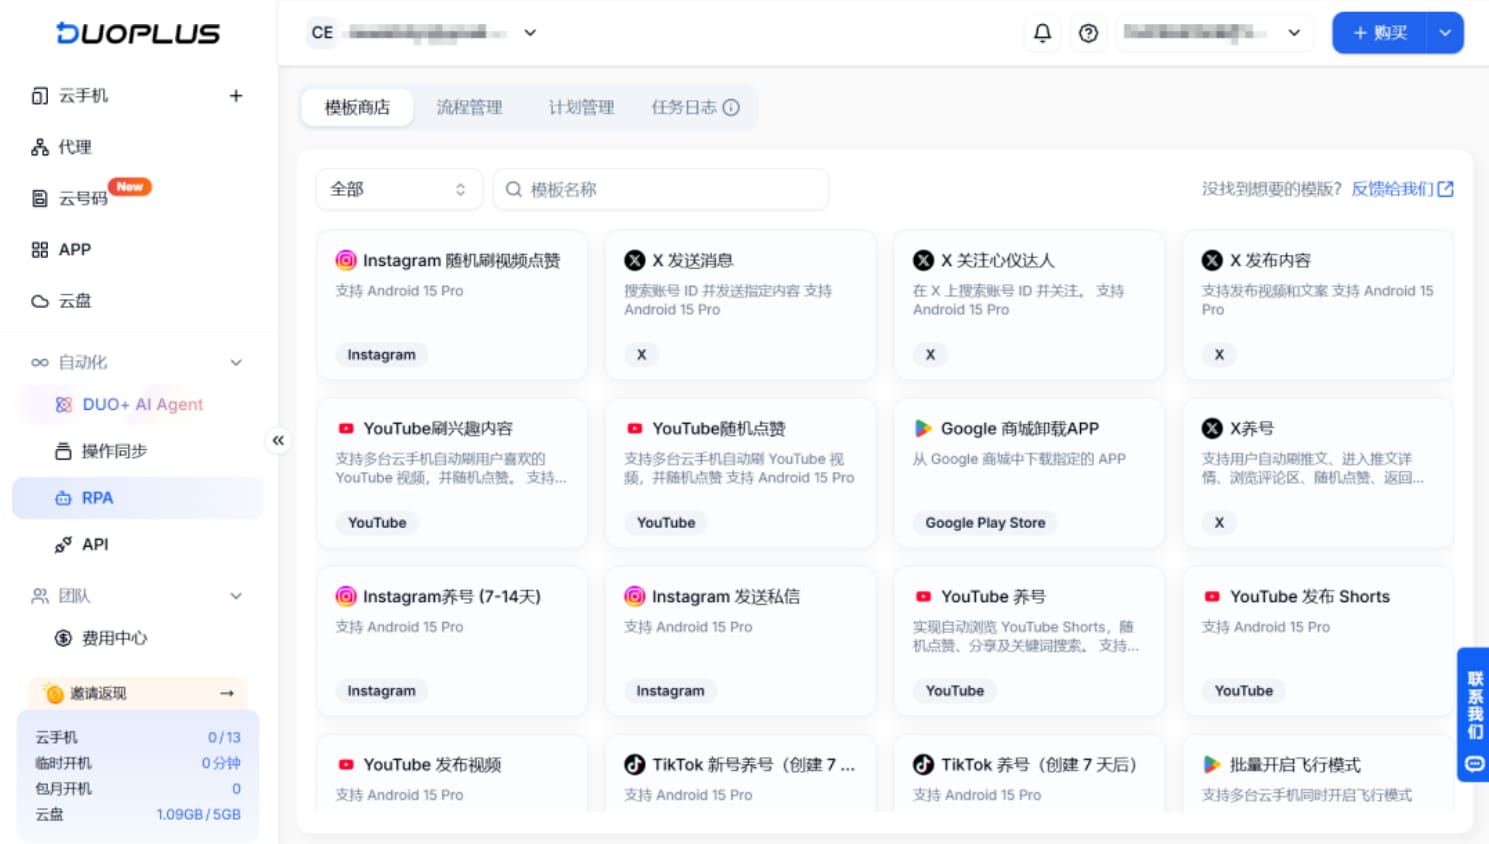Open the RPA menu item
The image size is (1489, 844).
[x=138, y=498]
